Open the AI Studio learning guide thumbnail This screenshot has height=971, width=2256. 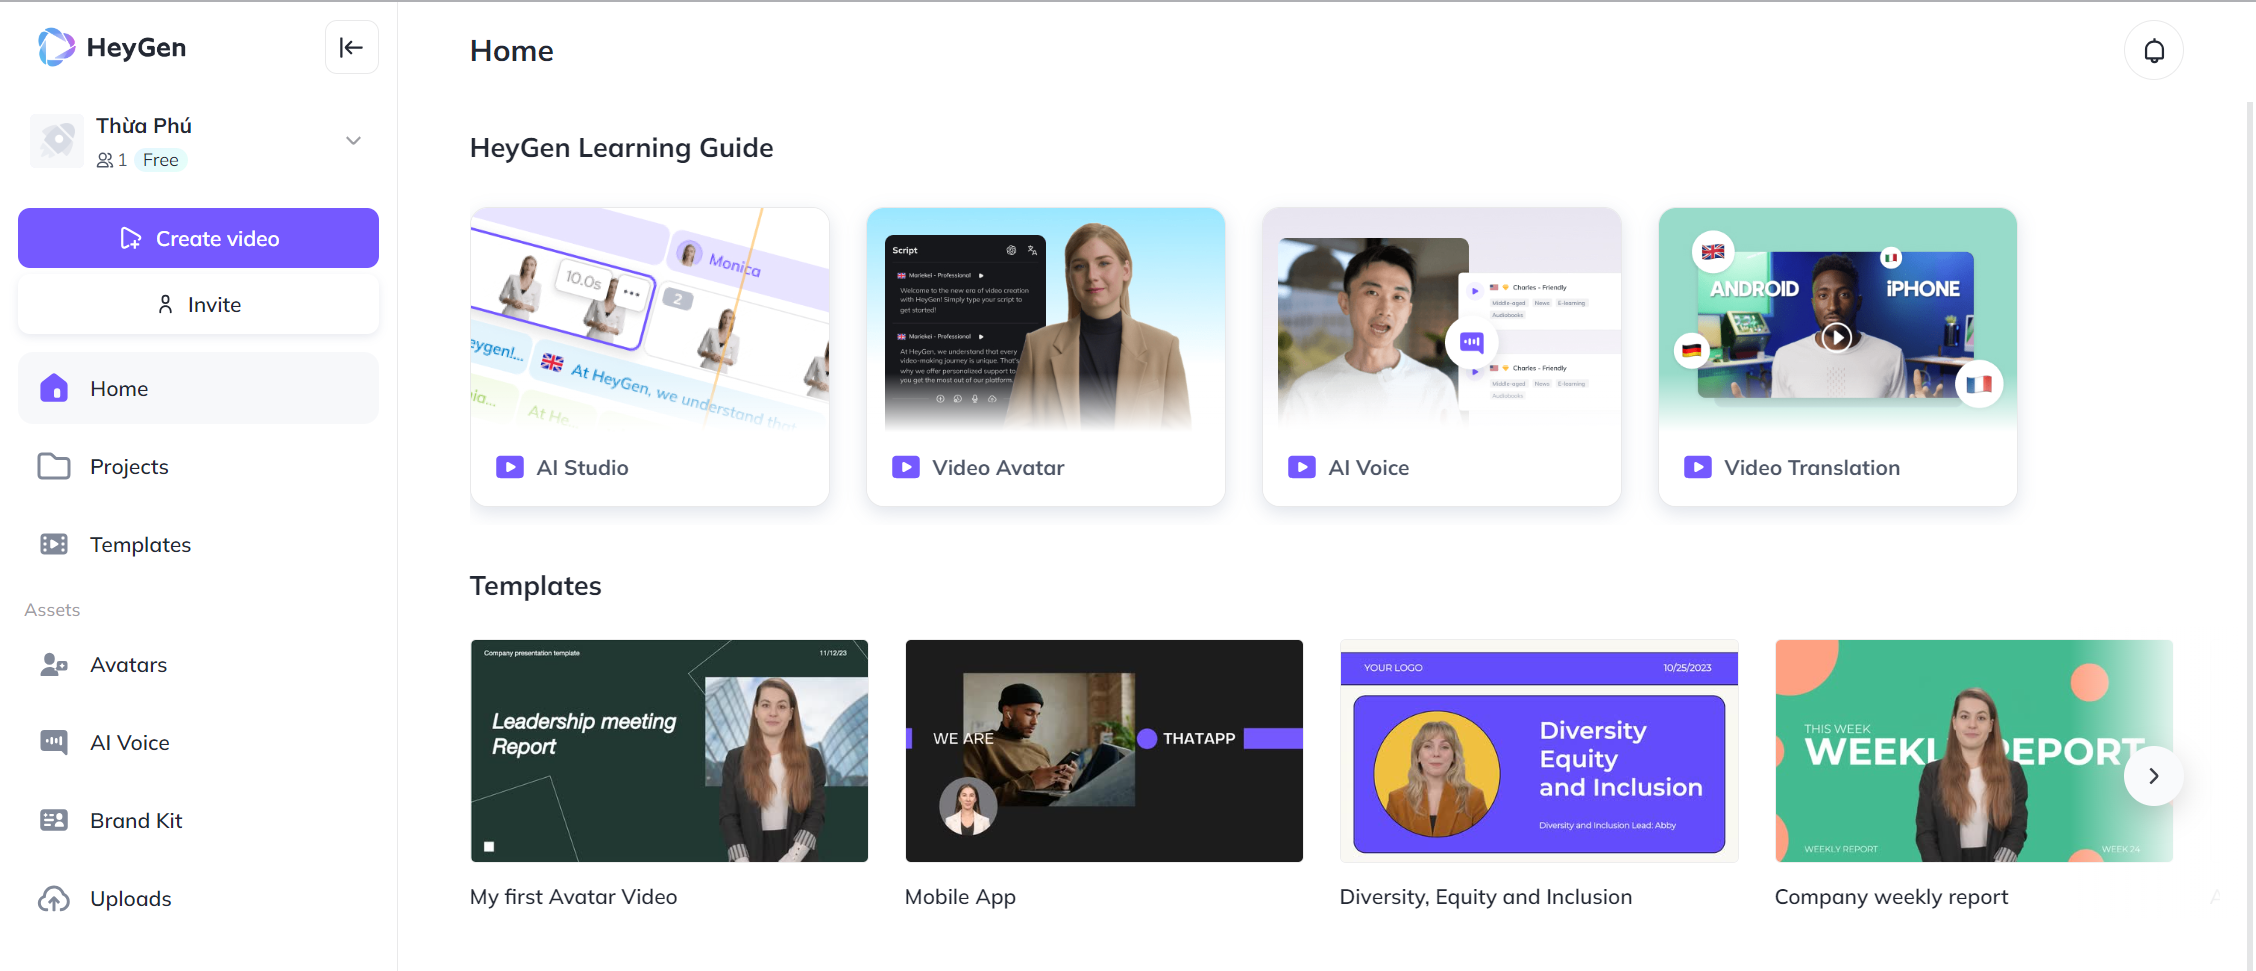pyautogui.click(x=650, y=320)
